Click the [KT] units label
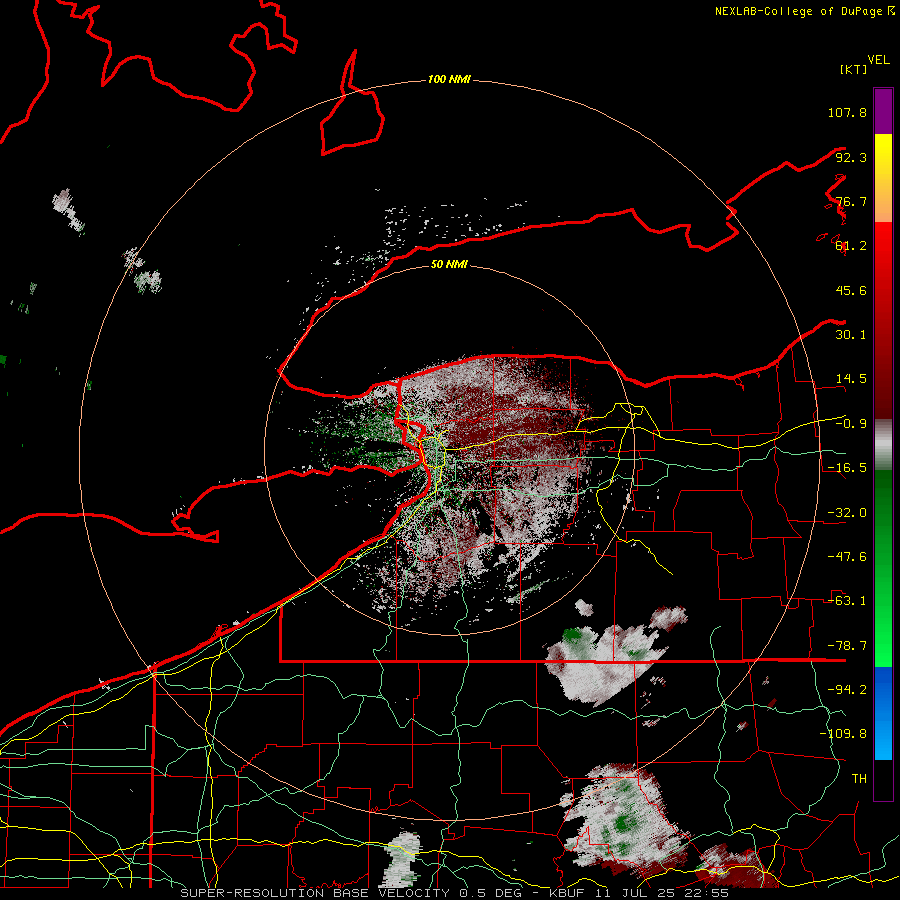 (853, 69)
